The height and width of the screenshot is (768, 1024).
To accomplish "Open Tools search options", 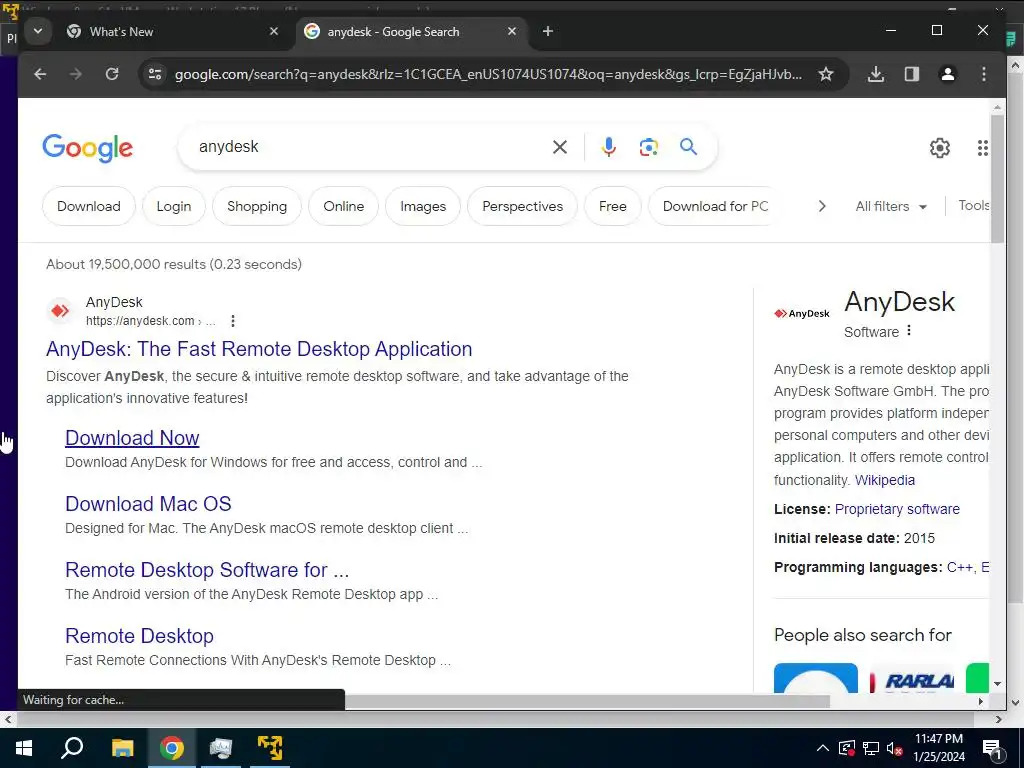I will [x=973, y=206].
